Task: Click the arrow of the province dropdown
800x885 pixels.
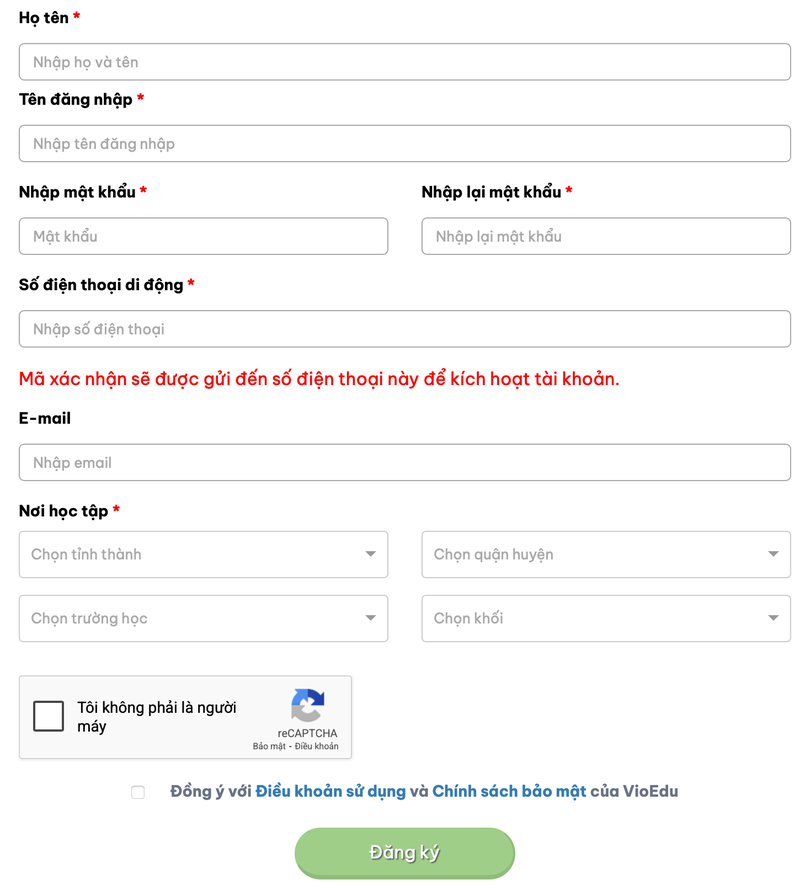Action: point(370,554)
